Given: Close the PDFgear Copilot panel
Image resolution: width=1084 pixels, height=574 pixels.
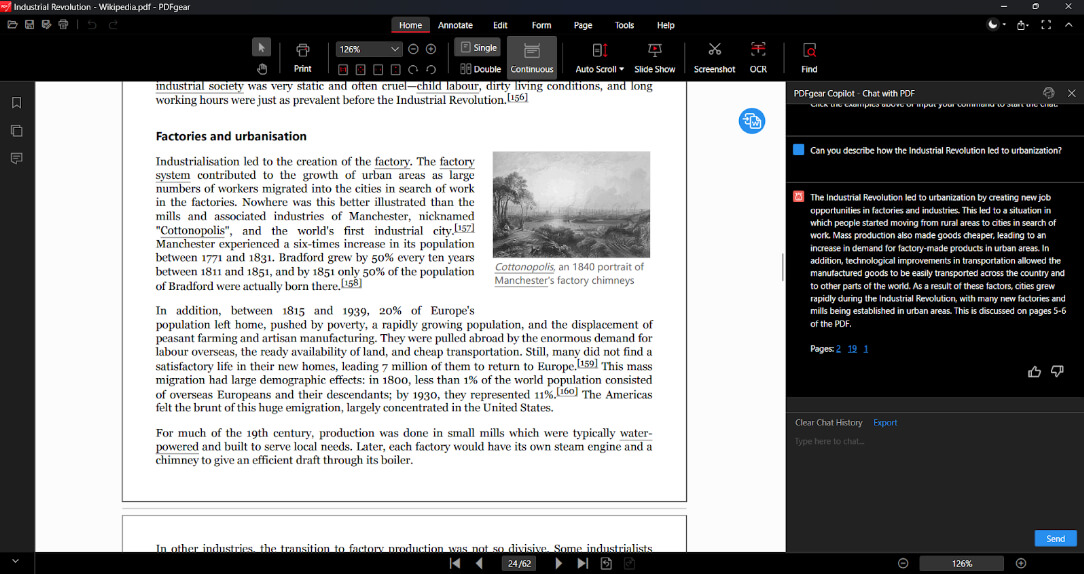Looking at the screenshot, I should pos(1072,93).
